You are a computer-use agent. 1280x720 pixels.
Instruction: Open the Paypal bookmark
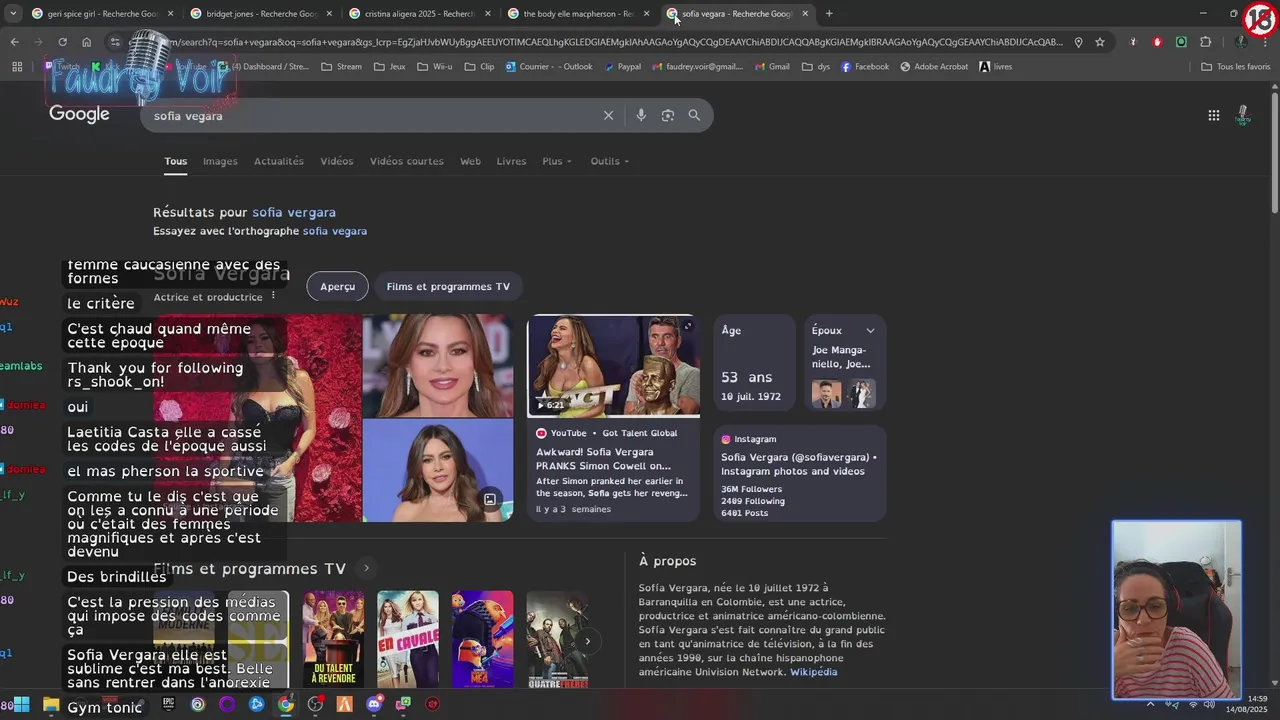click(622, 67)
